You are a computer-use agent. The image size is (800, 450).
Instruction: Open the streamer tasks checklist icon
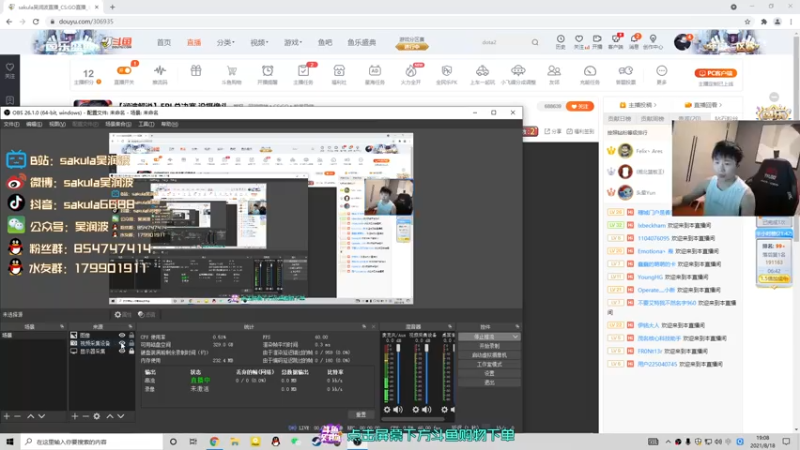(x=303, y=70)
